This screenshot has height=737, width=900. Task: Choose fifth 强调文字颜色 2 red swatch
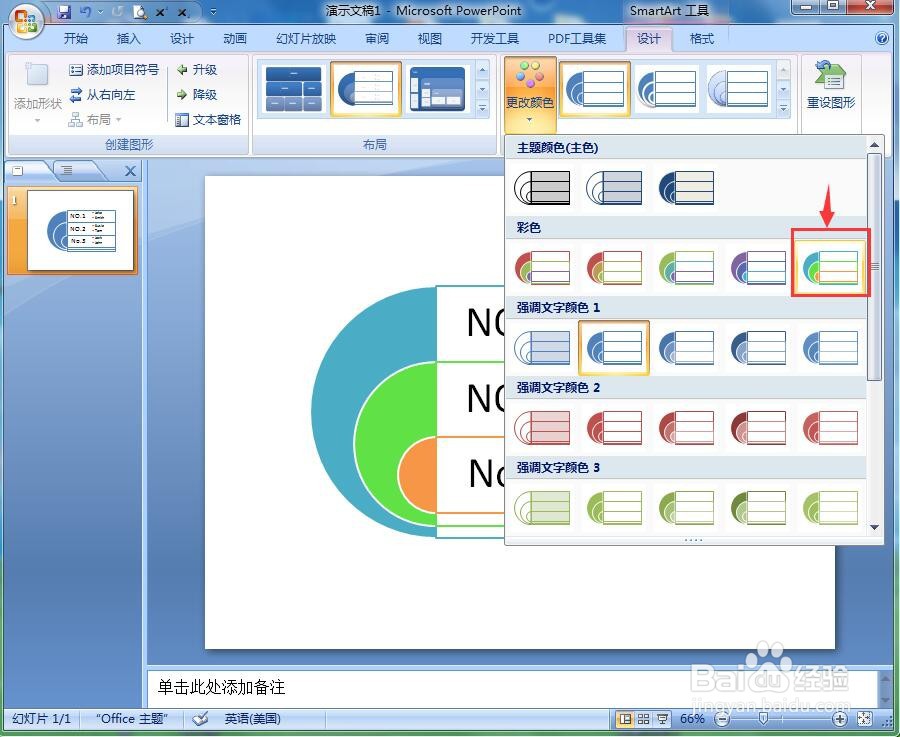tap(830, 428)
